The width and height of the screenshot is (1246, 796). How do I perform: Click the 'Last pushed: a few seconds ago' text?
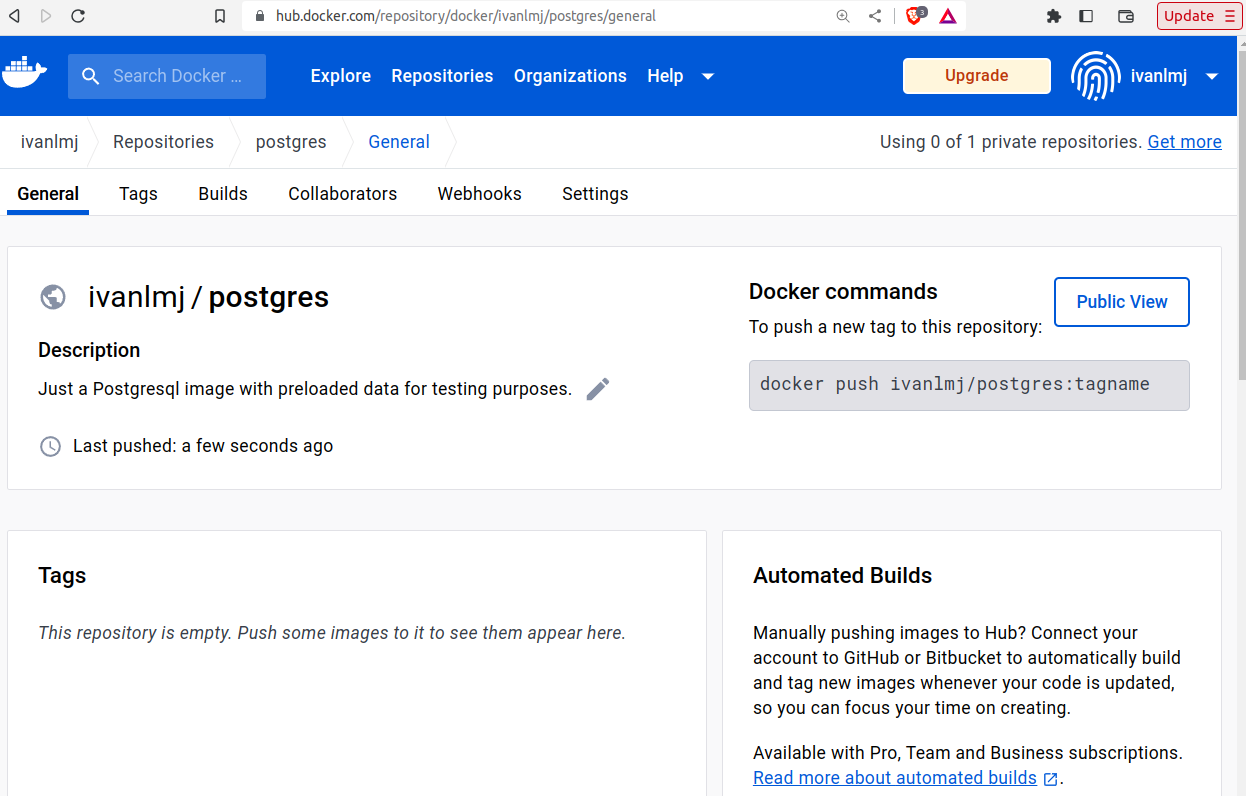coord(203,446)
